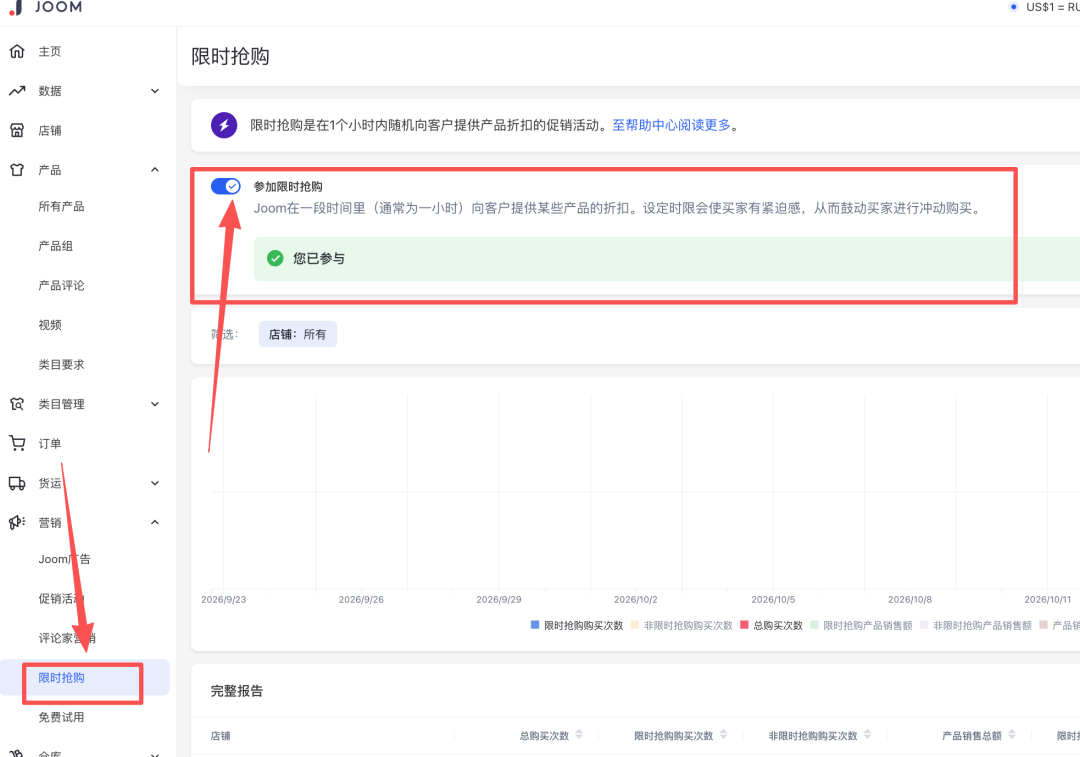Turn off the 参加限时抢购 switch
The image size is (1080, 757).
click(x=225, y=186)
